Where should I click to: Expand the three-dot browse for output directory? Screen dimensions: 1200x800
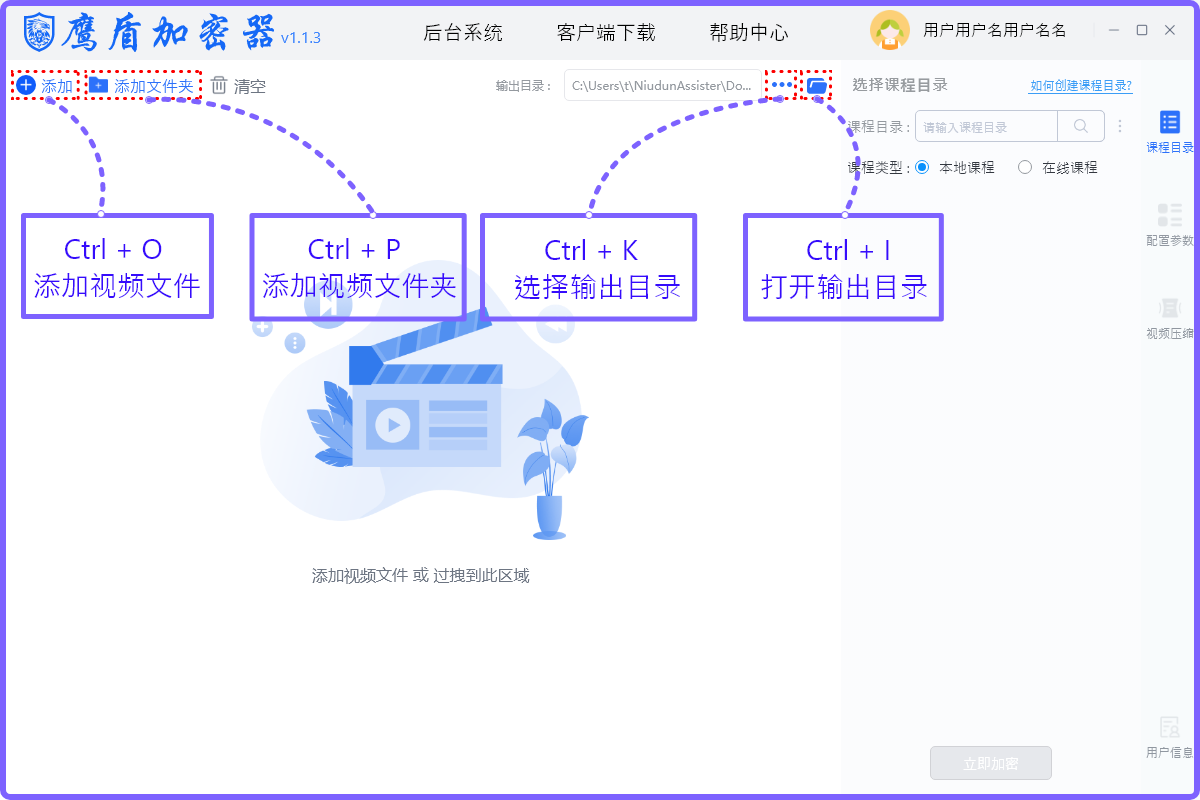(x=781, y=86)
